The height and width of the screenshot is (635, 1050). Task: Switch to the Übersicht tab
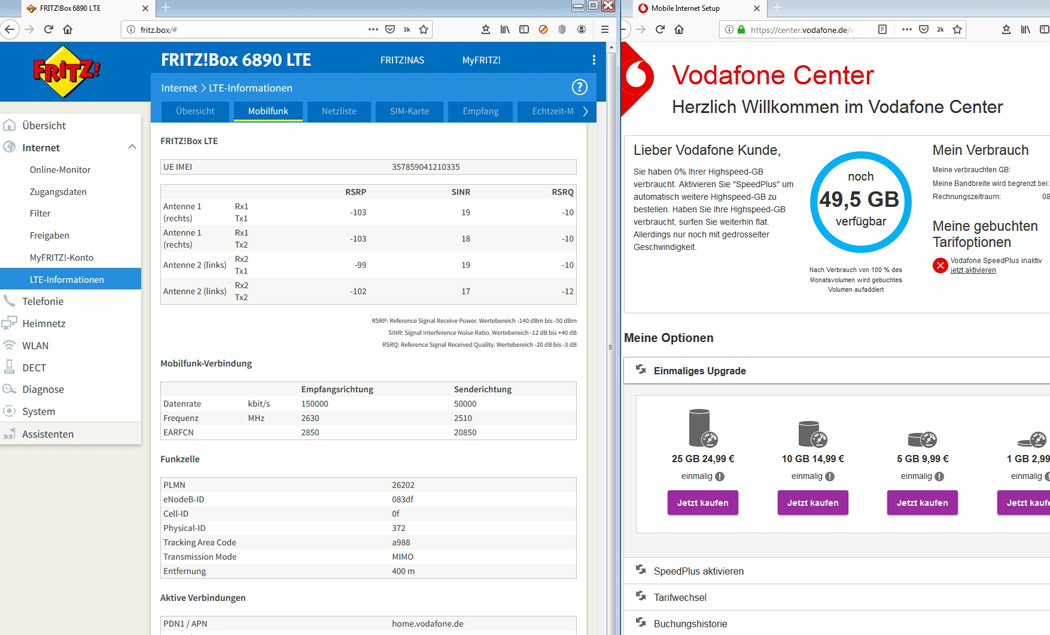point(195,111)
